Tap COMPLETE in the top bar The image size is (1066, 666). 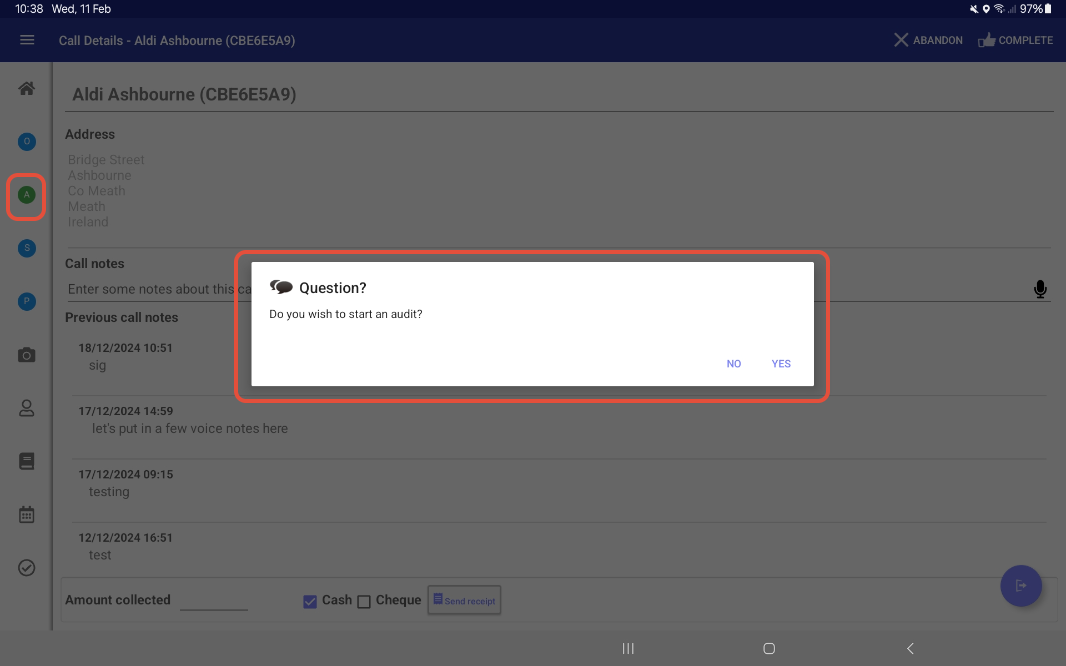pyautogui.click(x=1016, y=40)
